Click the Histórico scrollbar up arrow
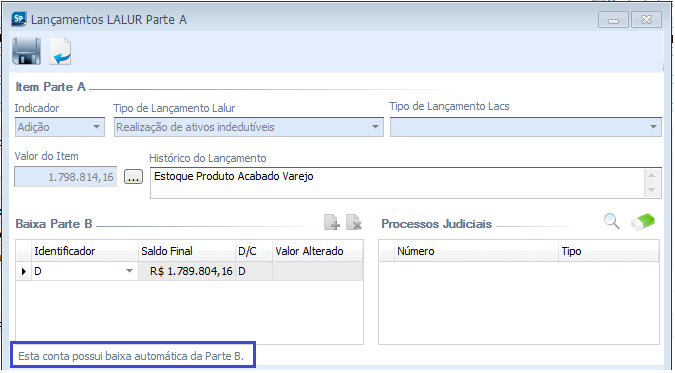 click(651, 175)
